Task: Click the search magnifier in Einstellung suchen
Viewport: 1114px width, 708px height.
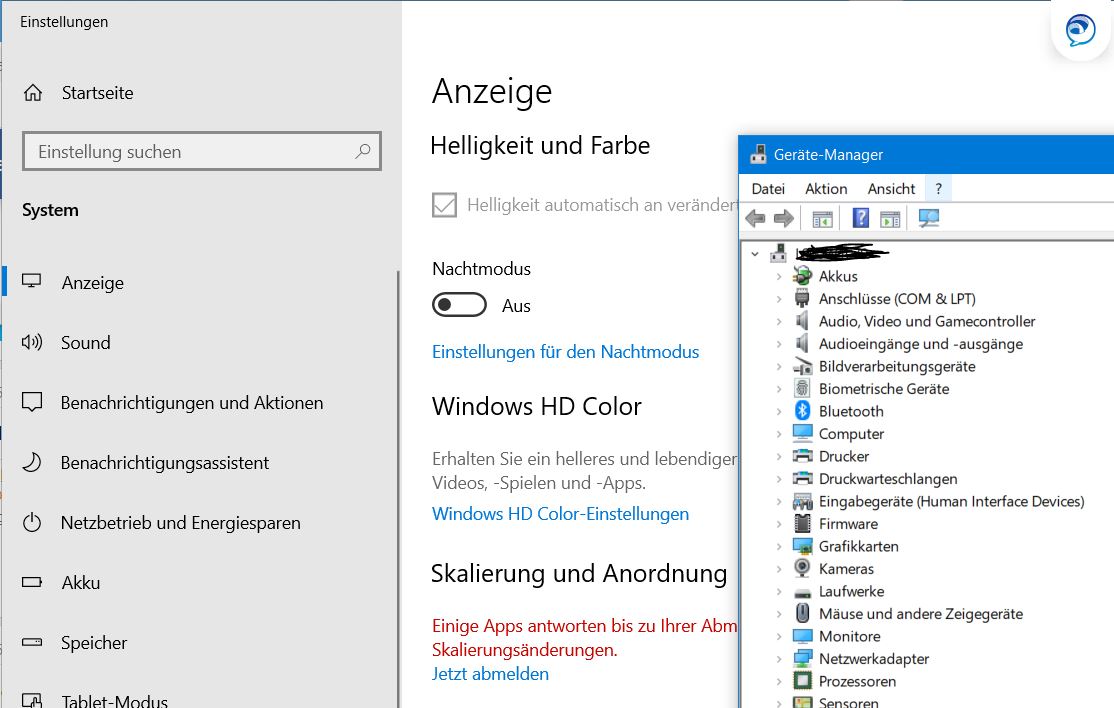Action: [362, 151]
